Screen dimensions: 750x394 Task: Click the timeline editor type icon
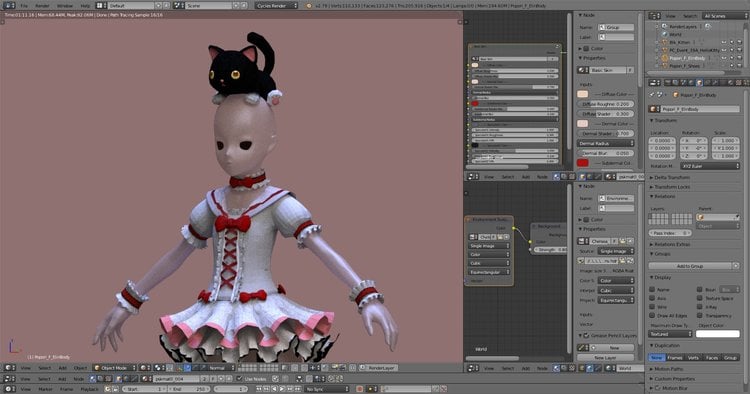coord(9,389)
